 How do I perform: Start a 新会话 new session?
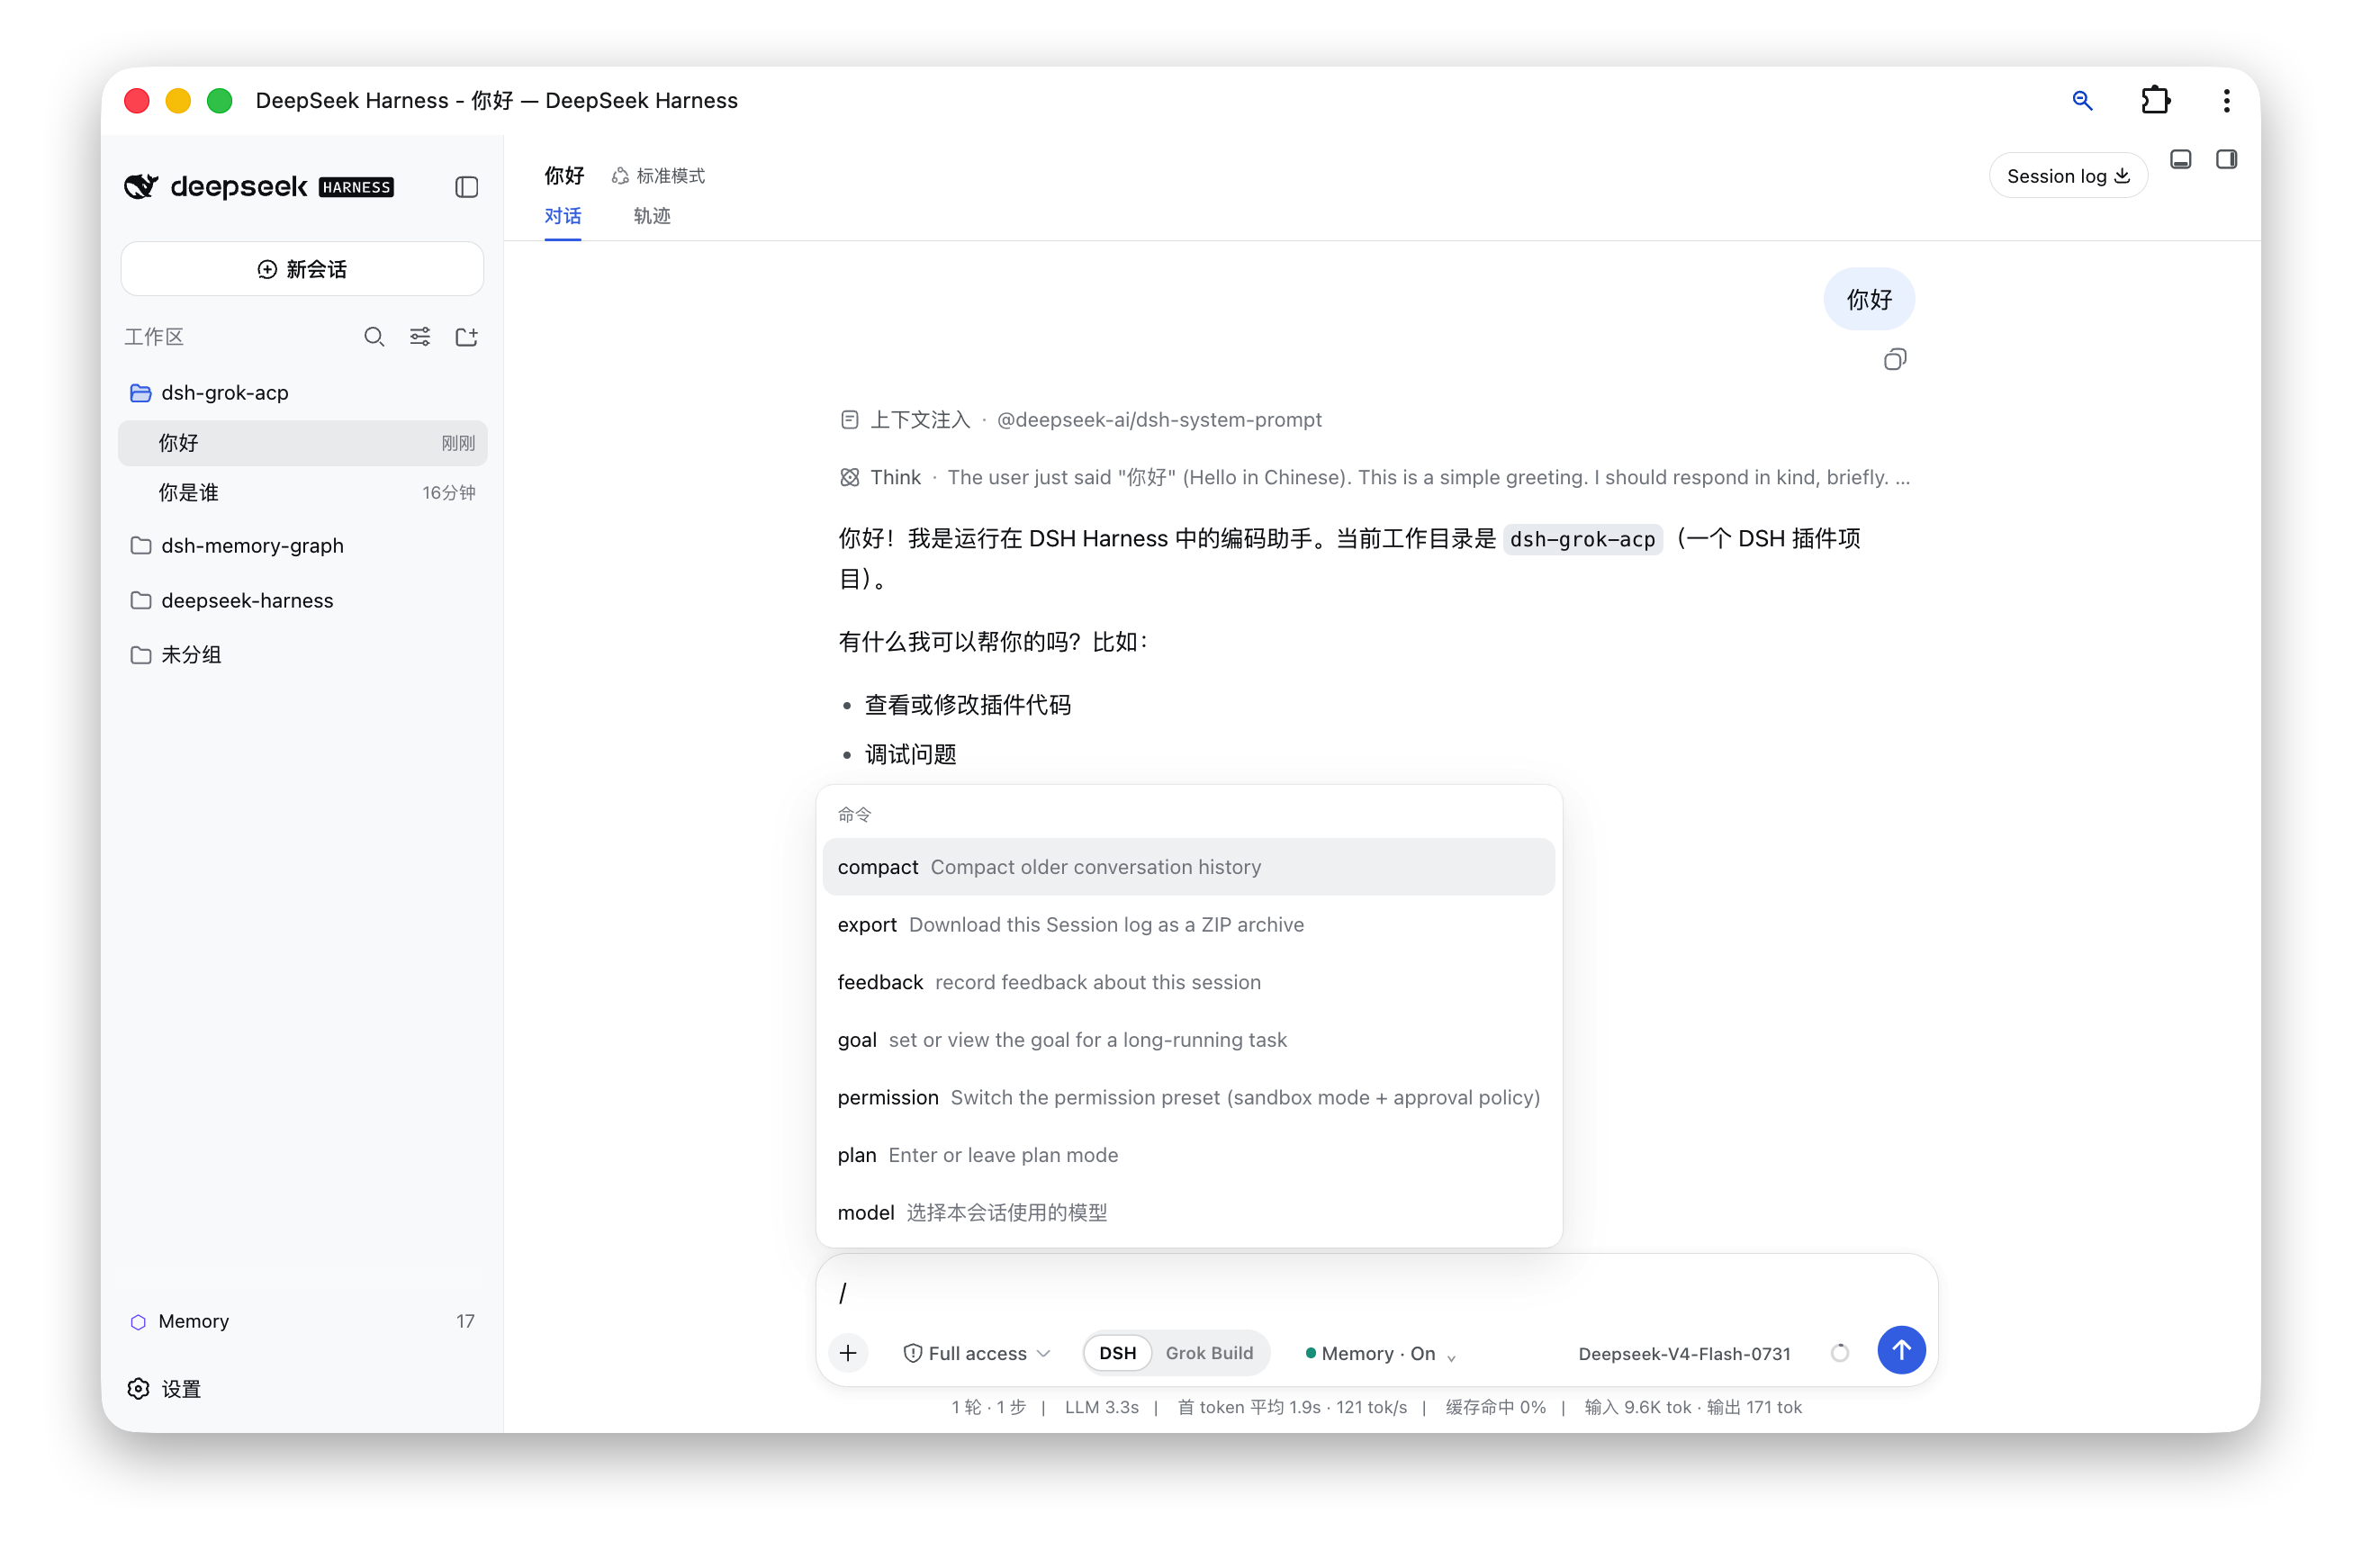tap(302, 269)
